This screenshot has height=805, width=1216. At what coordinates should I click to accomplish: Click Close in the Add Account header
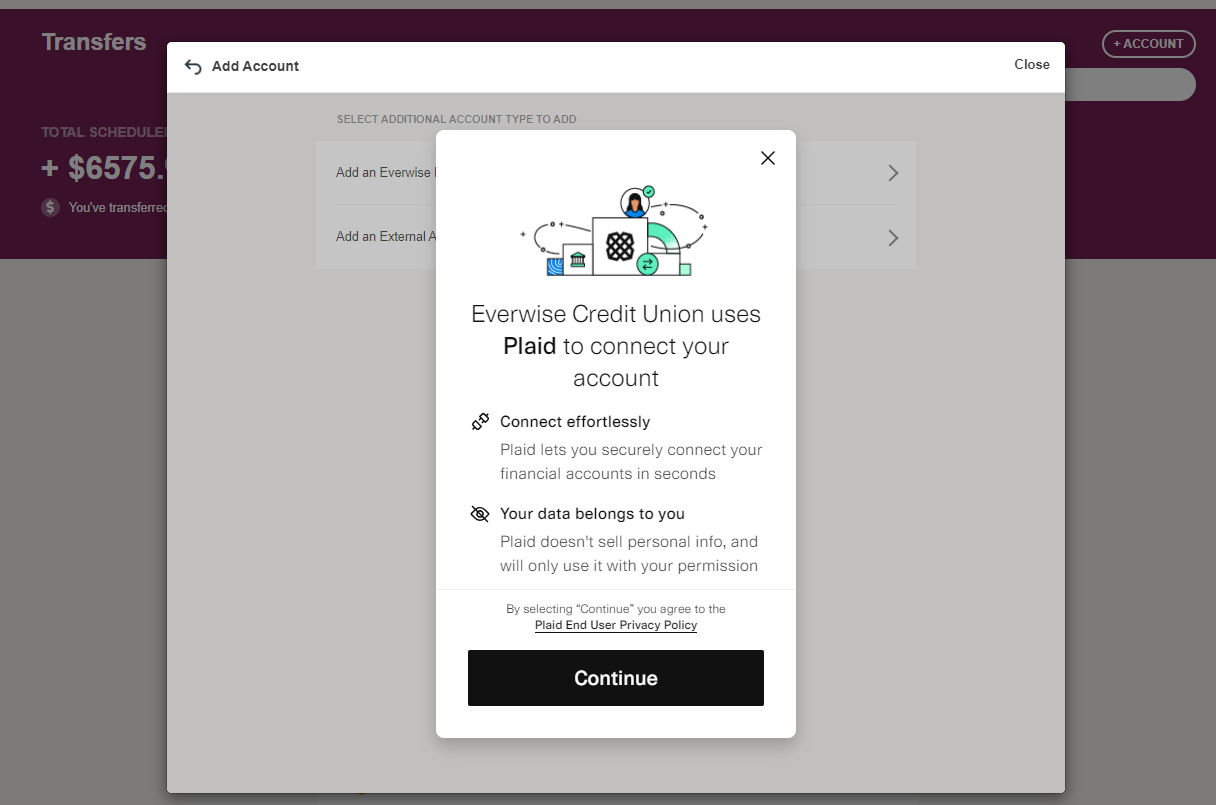[x=1031, y=65]
